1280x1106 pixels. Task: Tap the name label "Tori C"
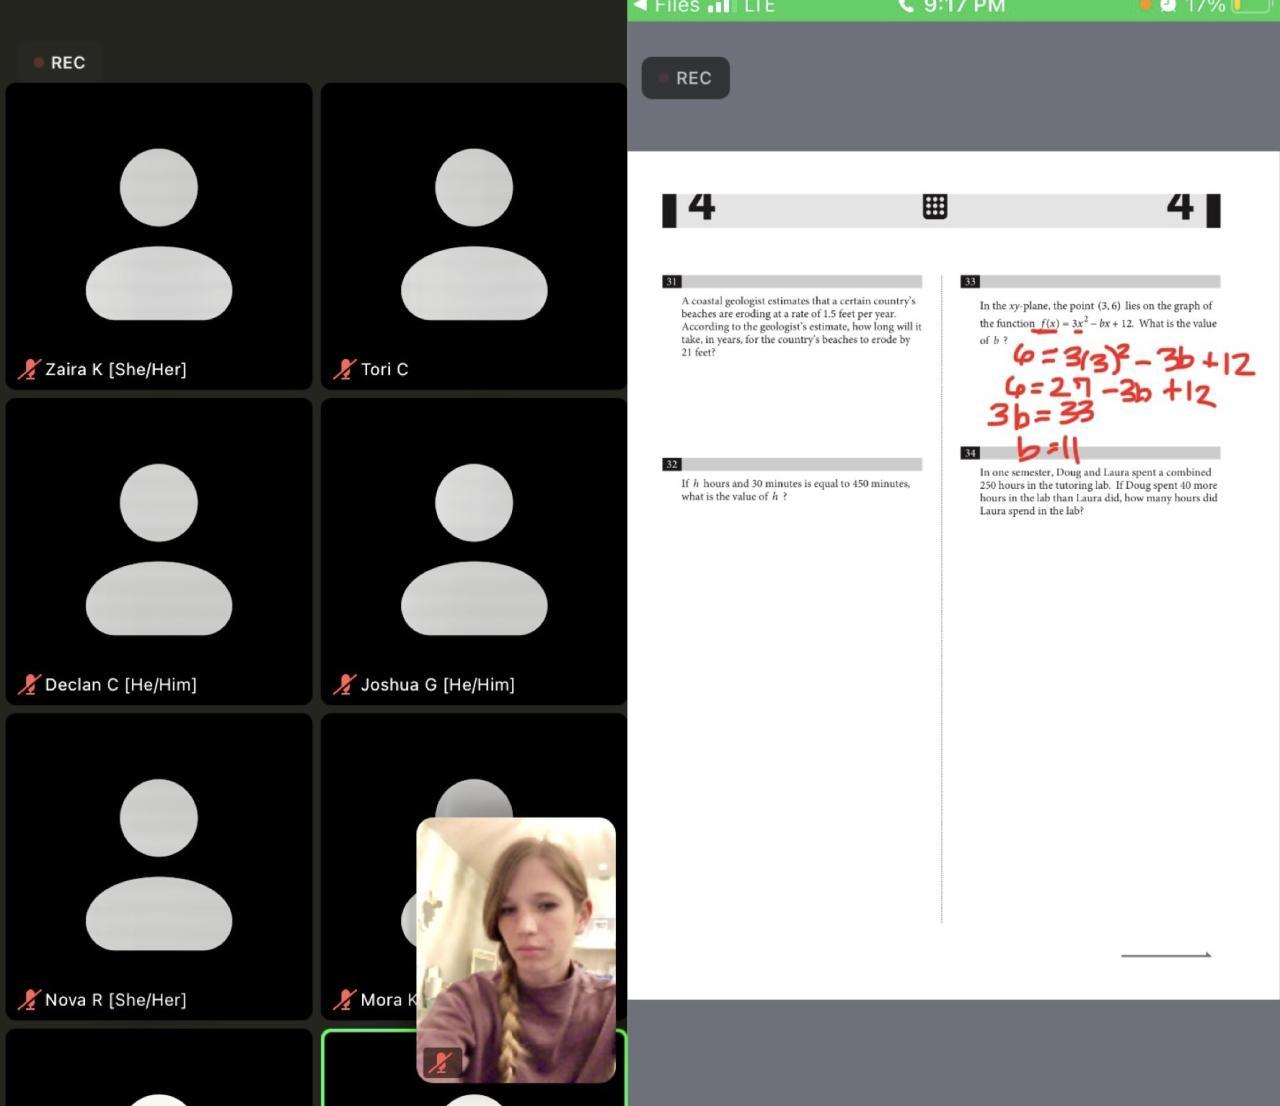385,369
